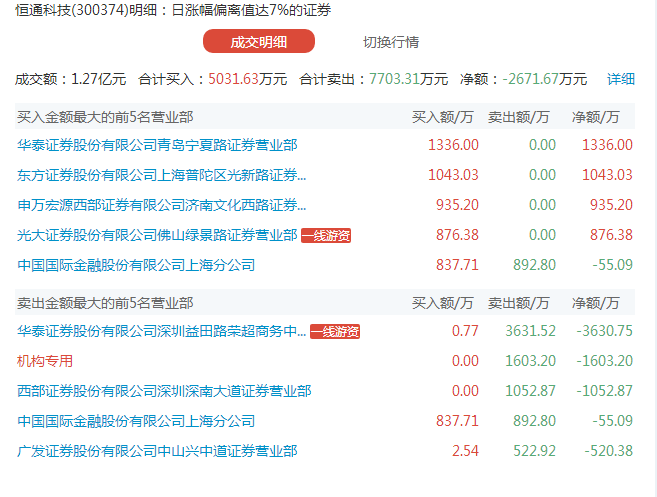Screen dimensions: 657x497
Task: Open 中国国际金融上海分公司 link in buy list
Action: coord(136,265)
